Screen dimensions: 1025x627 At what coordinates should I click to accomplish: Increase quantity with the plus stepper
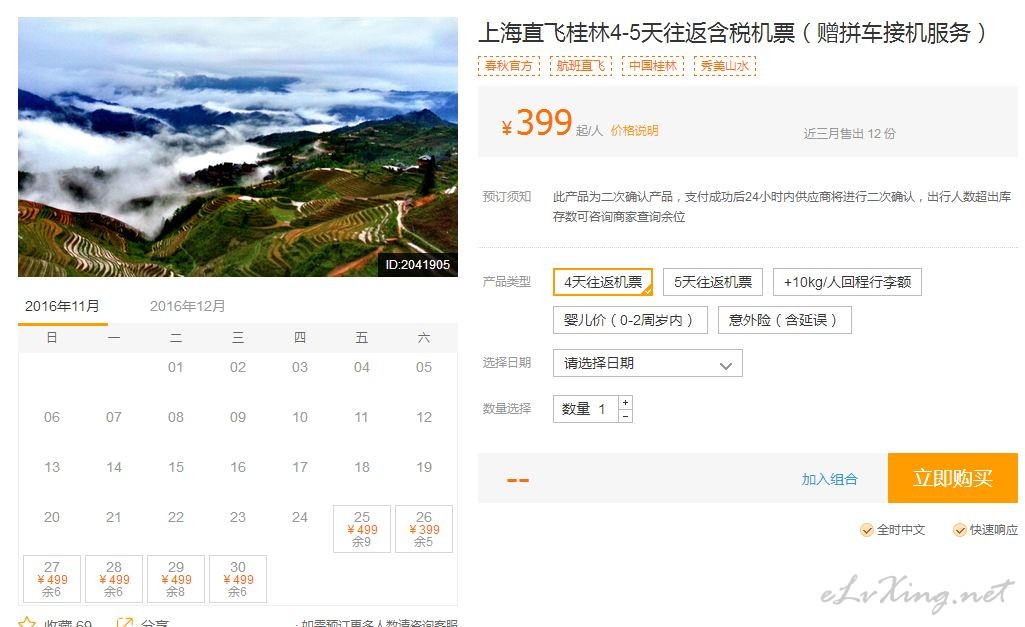(x=626, y=402)
